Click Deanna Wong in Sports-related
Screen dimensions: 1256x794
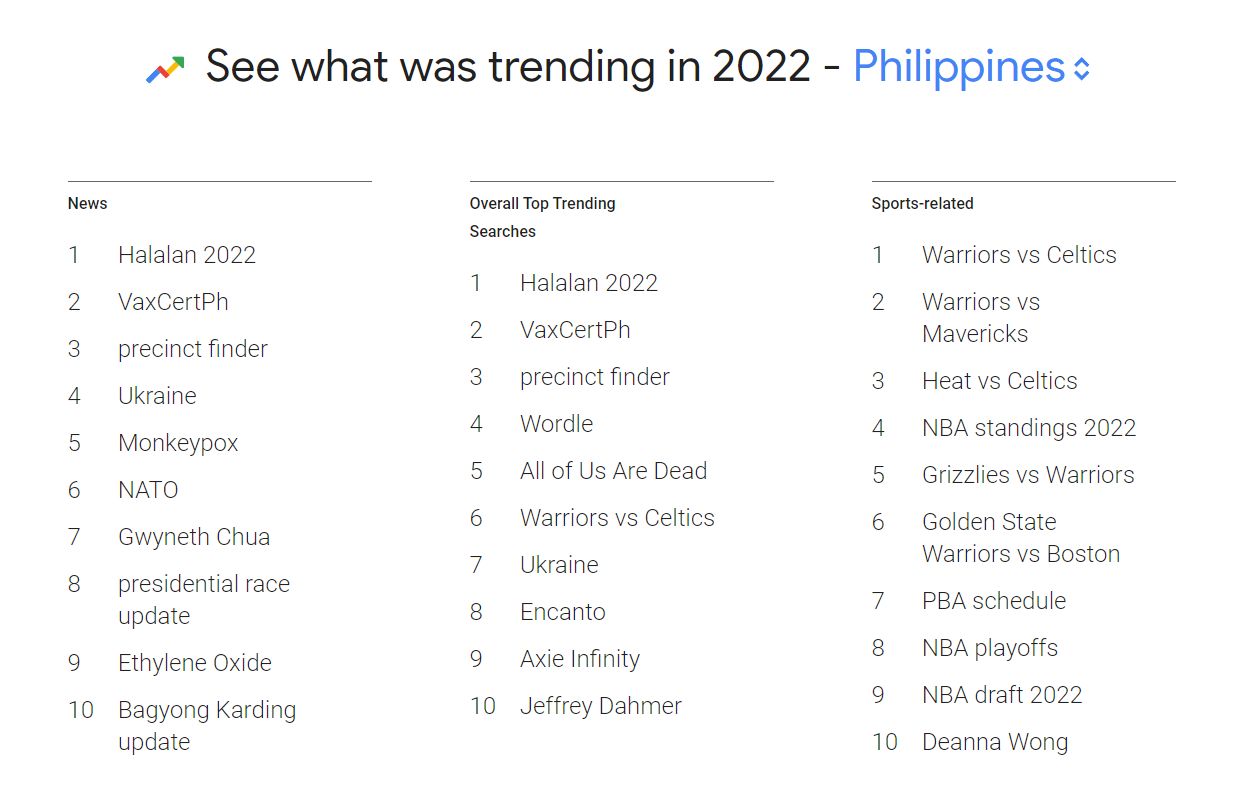click(x=995, y=742)
